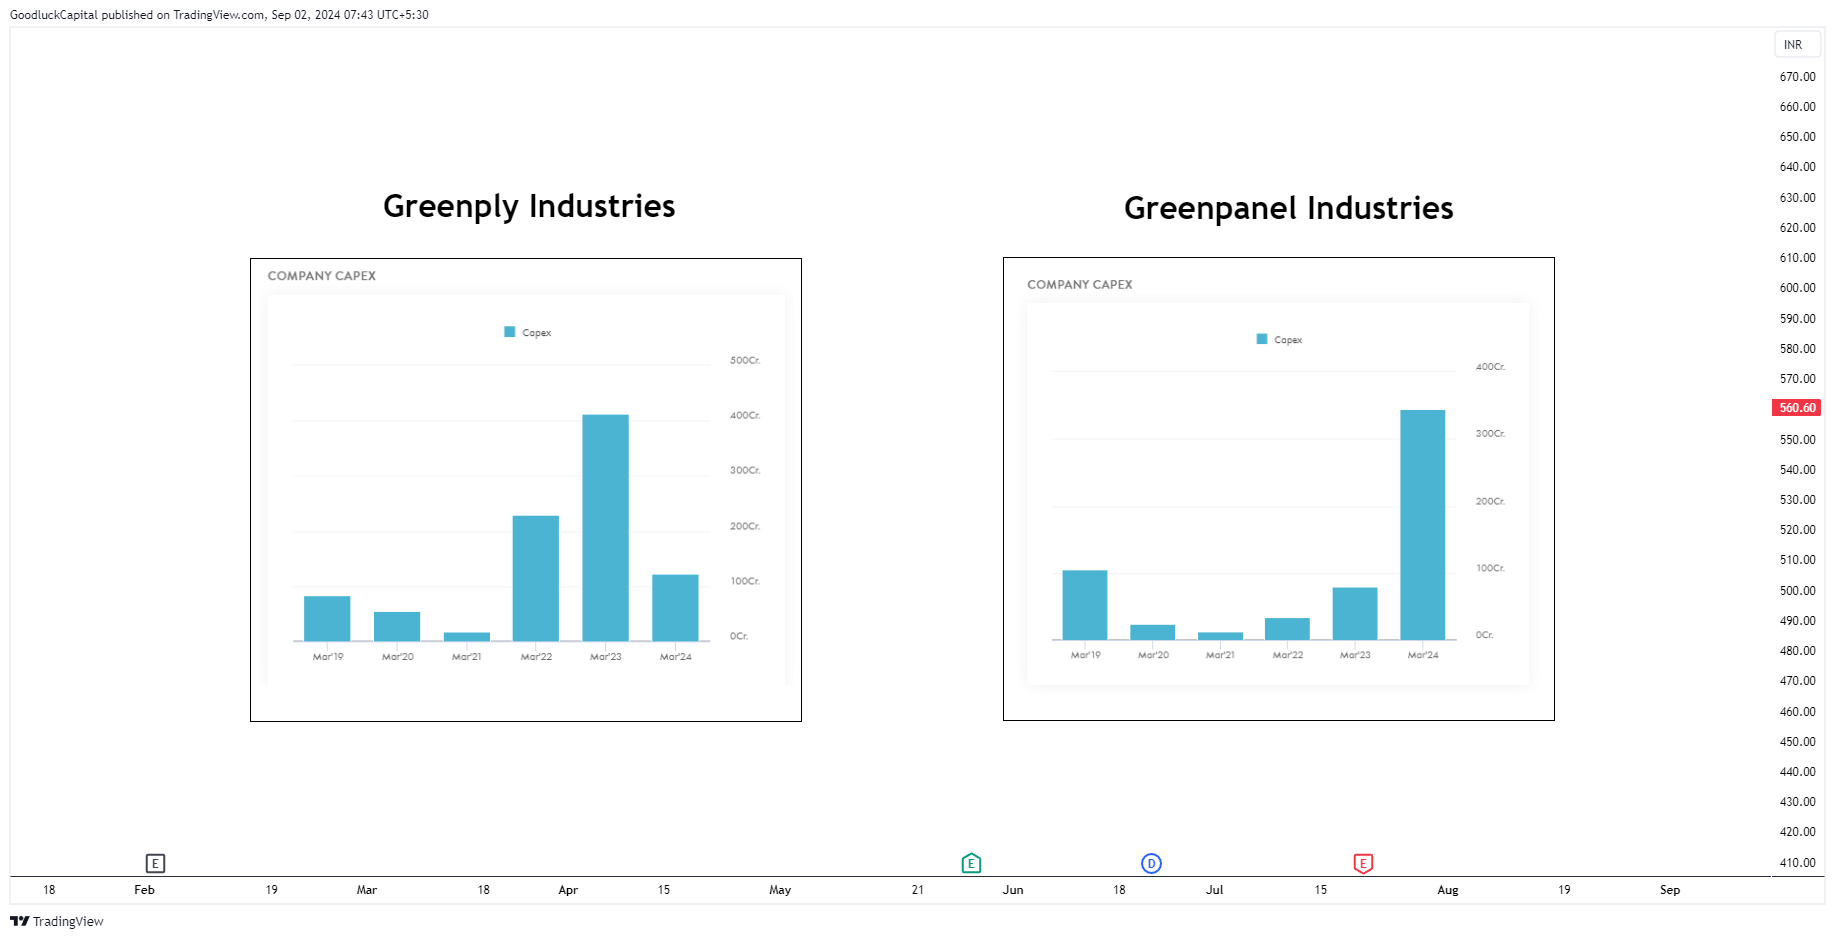
Task: Click the TradingView logo at bottom left
Action: tap(57, 921)
